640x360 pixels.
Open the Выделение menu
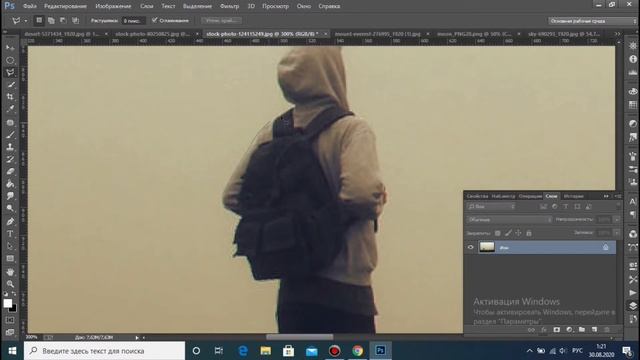click(x=197, y=6)
